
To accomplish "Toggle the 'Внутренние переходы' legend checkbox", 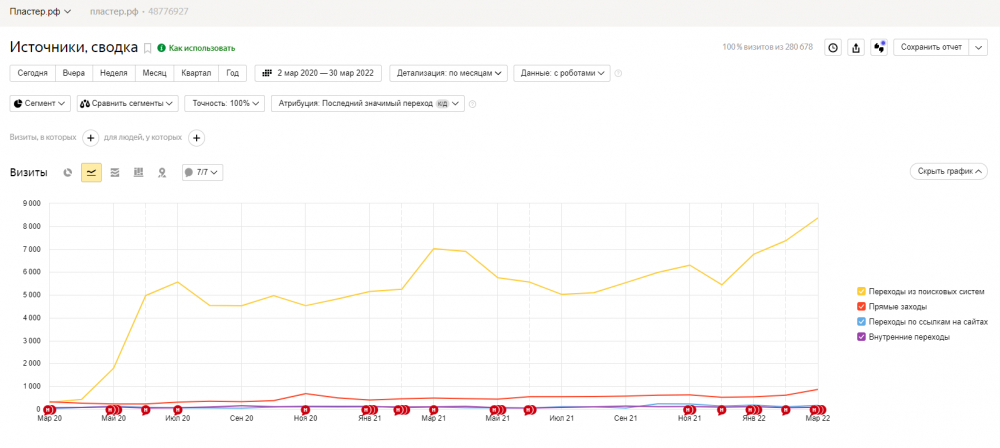I will coord(861,337).
